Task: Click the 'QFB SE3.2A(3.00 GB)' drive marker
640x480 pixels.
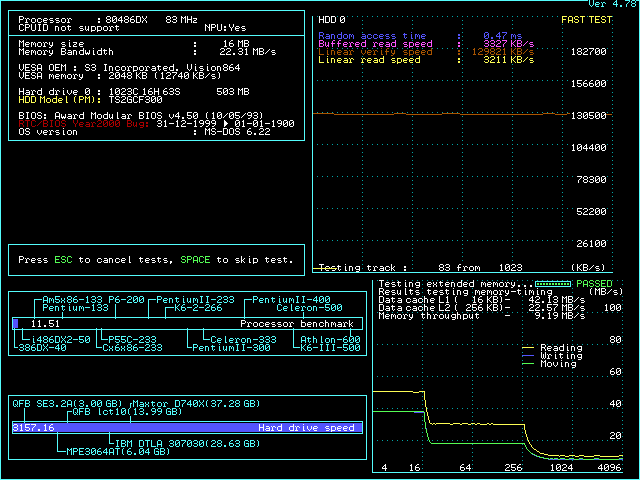Action: 67,404
